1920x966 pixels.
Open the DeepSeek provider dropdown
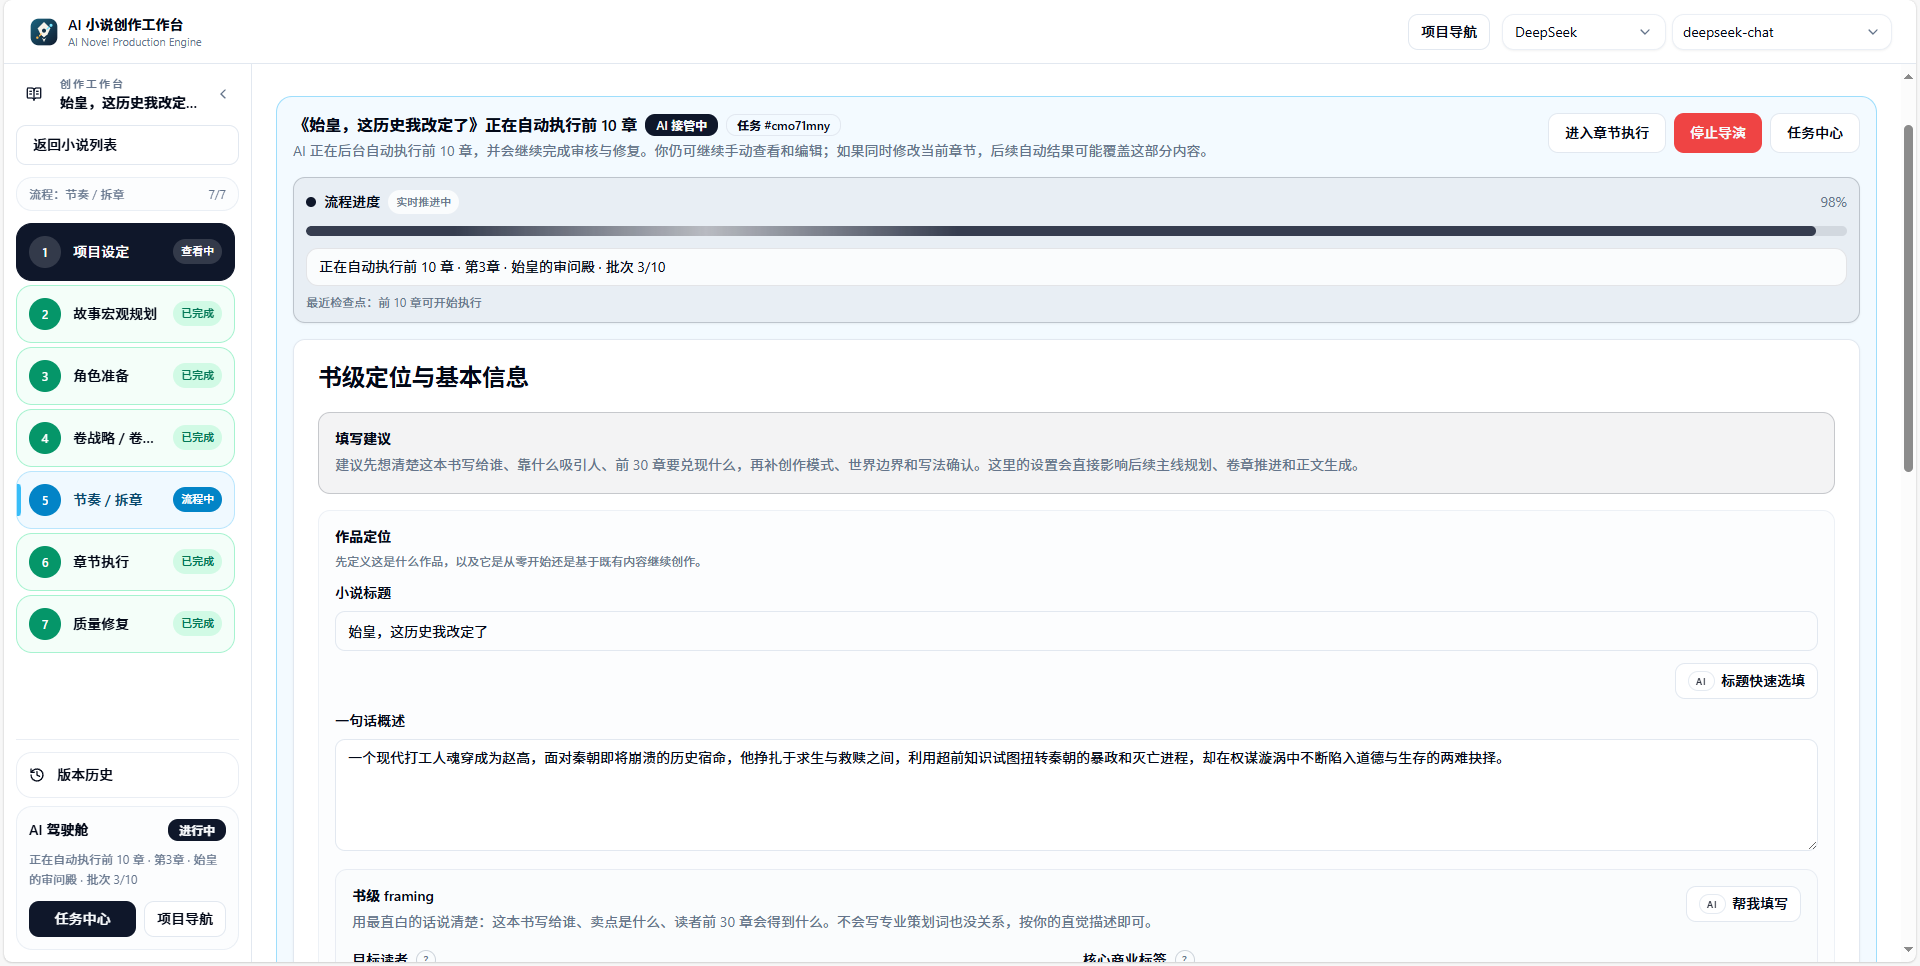point(1582,31)
